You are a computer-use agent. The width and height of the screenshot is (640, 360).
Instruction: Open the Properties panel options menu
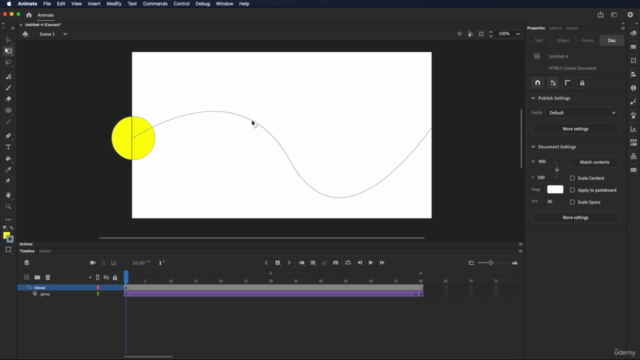(623, 28)
